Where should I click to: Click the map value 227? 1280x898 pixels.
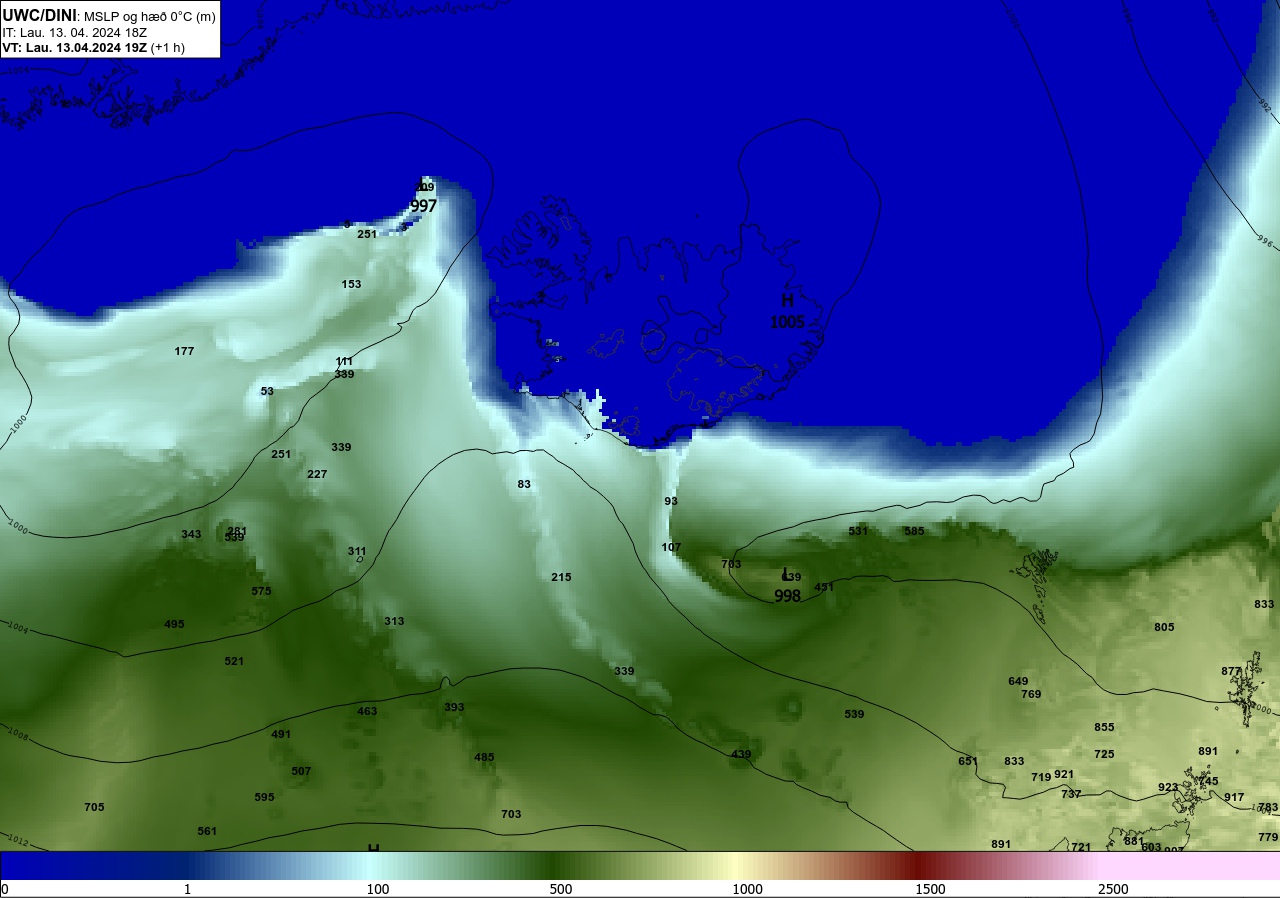(317, 474)
